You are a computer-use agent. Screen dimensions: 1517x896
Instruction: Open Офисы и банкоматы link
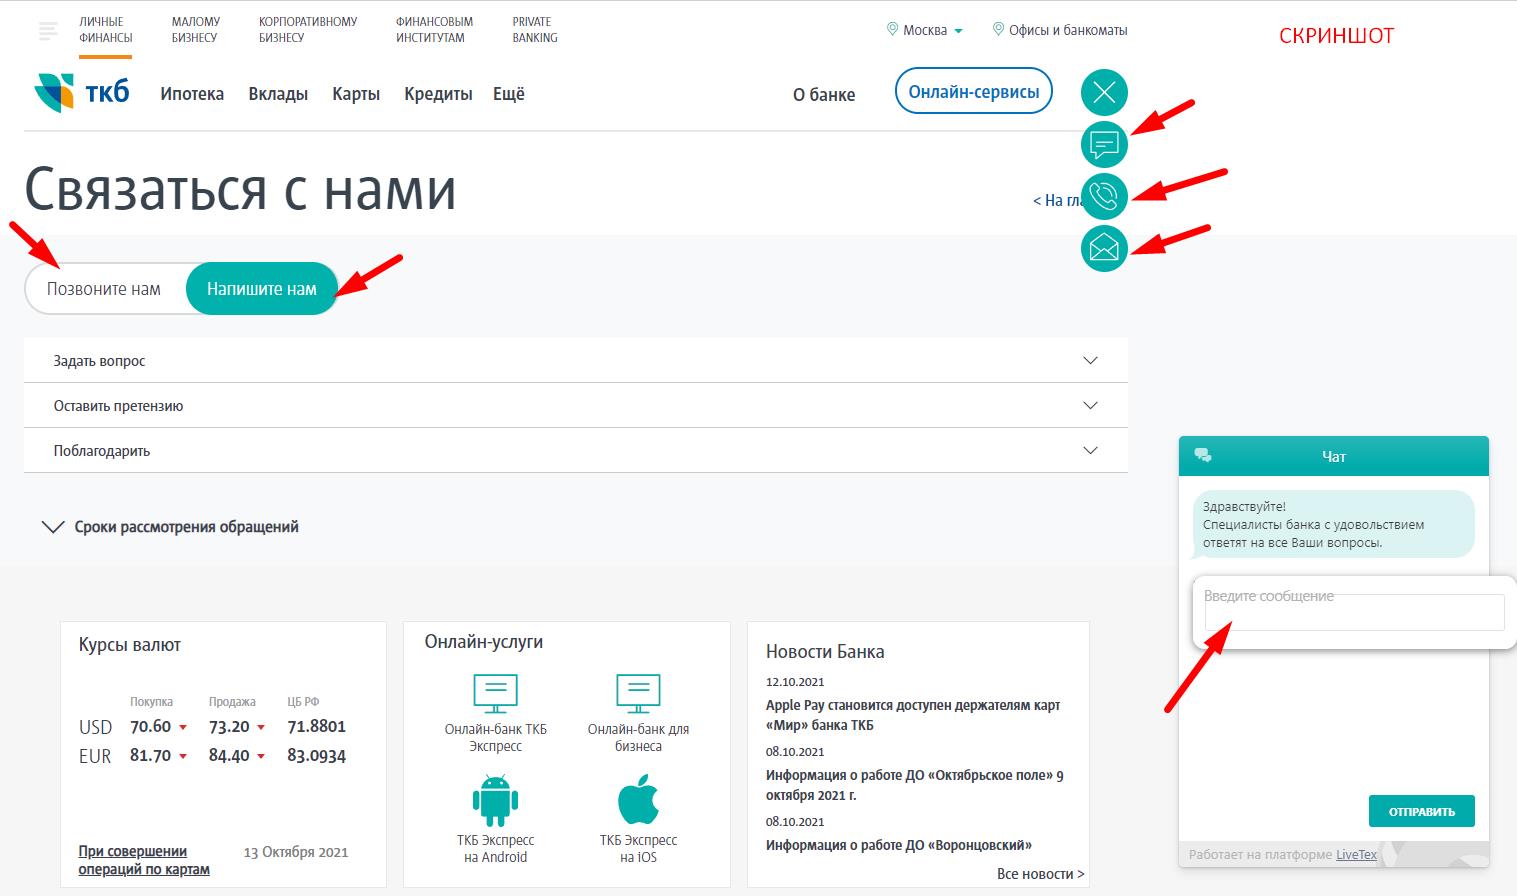pos(1059,30)
